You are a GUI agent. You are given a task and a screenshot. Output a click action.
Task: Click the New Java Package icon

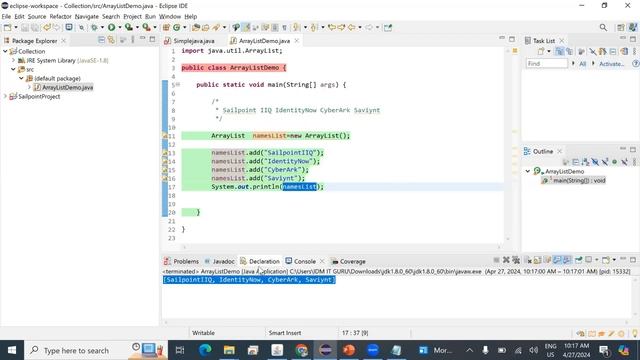pos(166,27)
